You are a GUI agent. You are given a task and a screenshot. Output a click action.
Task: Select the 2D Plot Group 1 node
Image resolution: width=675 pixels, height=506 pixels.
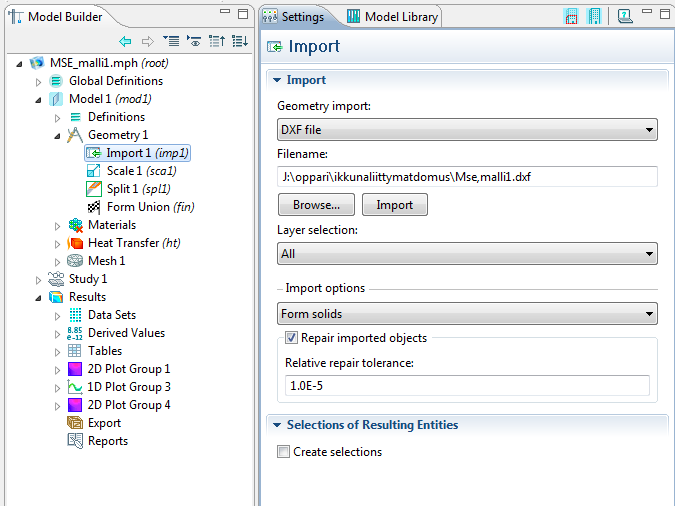[x=119, y=369]
